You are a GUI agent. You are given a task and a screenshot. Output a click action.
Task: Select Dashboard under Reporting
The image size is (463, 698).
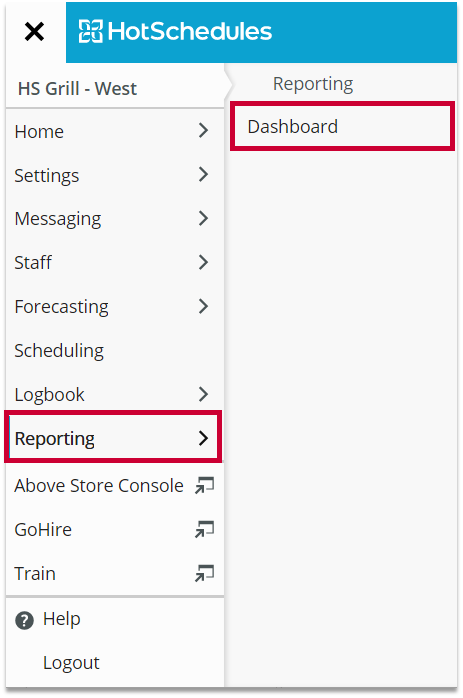342,126
